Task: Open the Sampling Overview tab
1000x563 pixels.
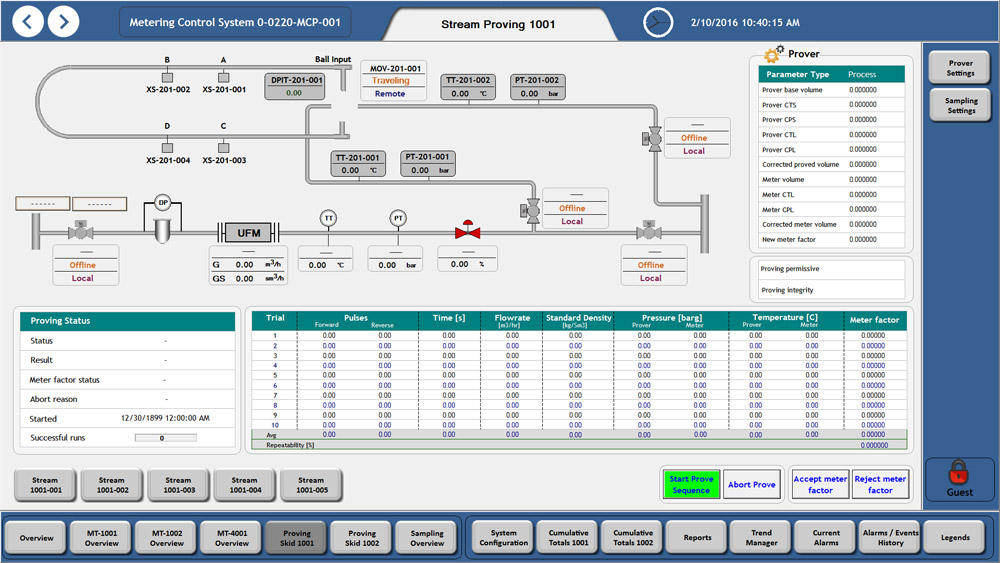Action: [427, 537]
